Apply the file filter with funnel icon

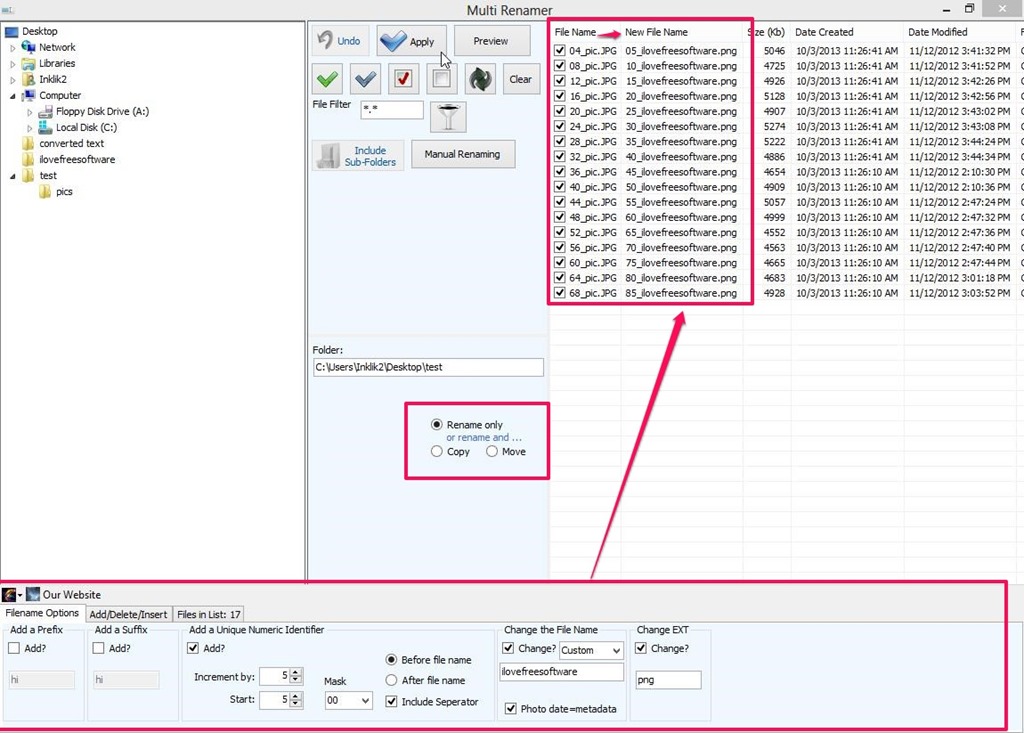click(448, 117)
